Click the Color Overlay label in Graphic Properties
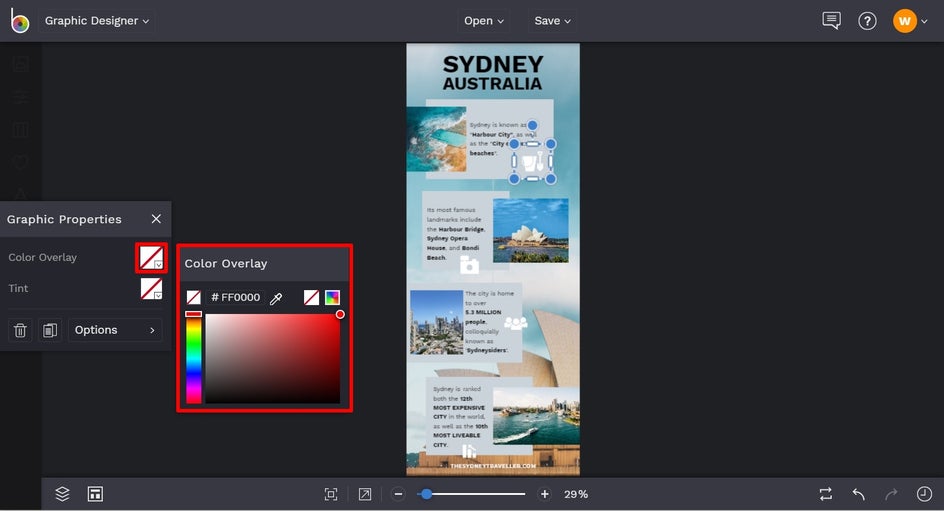944x511 pixels. [x=43, y=257]
